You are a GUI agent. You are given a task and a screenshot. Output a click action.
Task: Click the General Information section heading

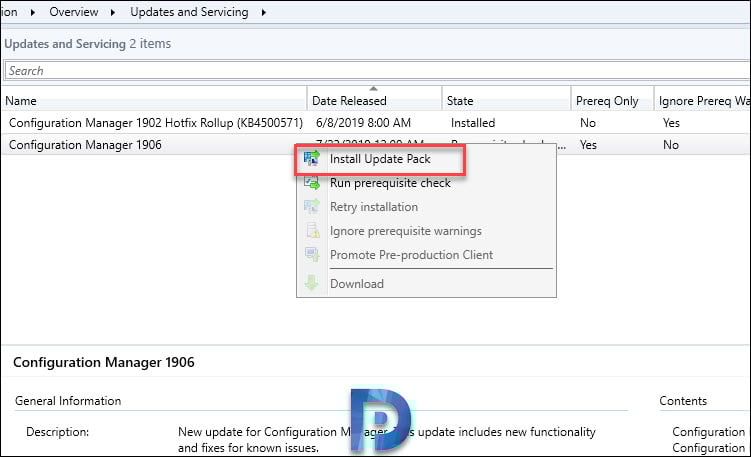(68, 400)
